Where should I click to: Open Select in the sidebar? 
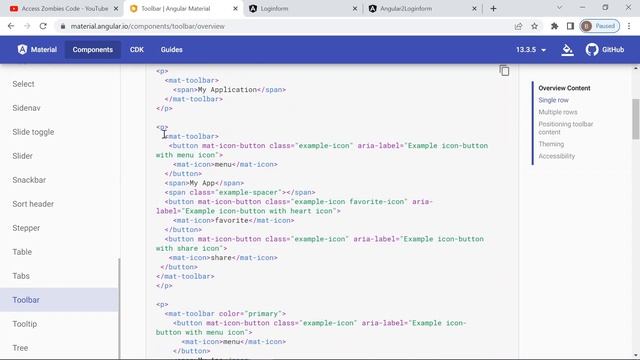(23, 84)
